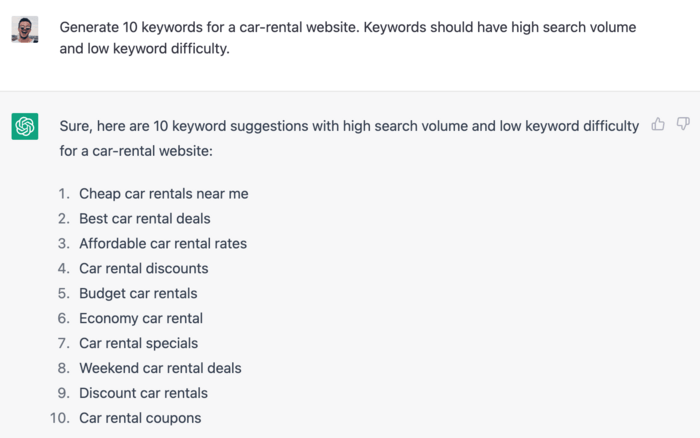Screen dimensions: 700x438
Task: Click the user profile avatar photo
Action: pyautogui.click(x=25, y=29)
